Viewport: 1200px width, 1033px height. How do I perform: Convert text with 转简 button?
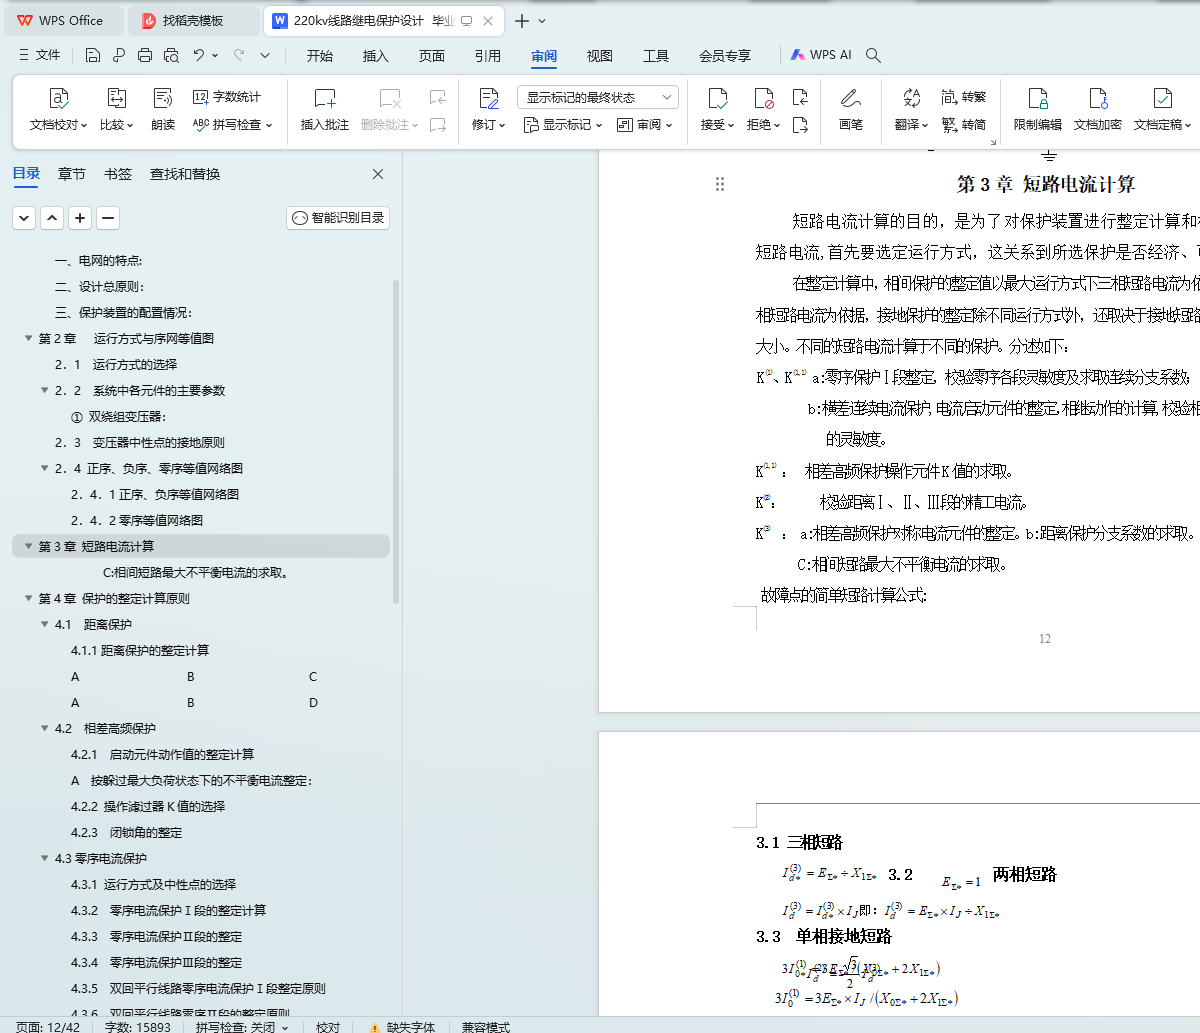pos(964,125)
